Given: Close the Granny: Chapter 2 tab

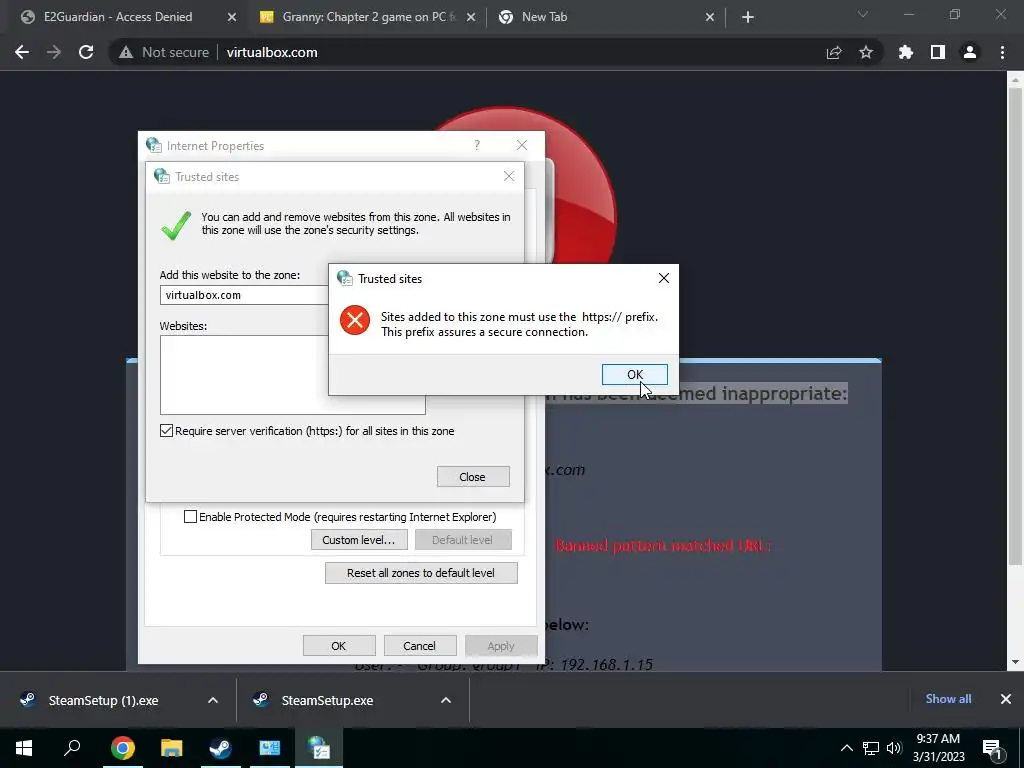Looking at the screenshot, I should [x=471, y=18].
